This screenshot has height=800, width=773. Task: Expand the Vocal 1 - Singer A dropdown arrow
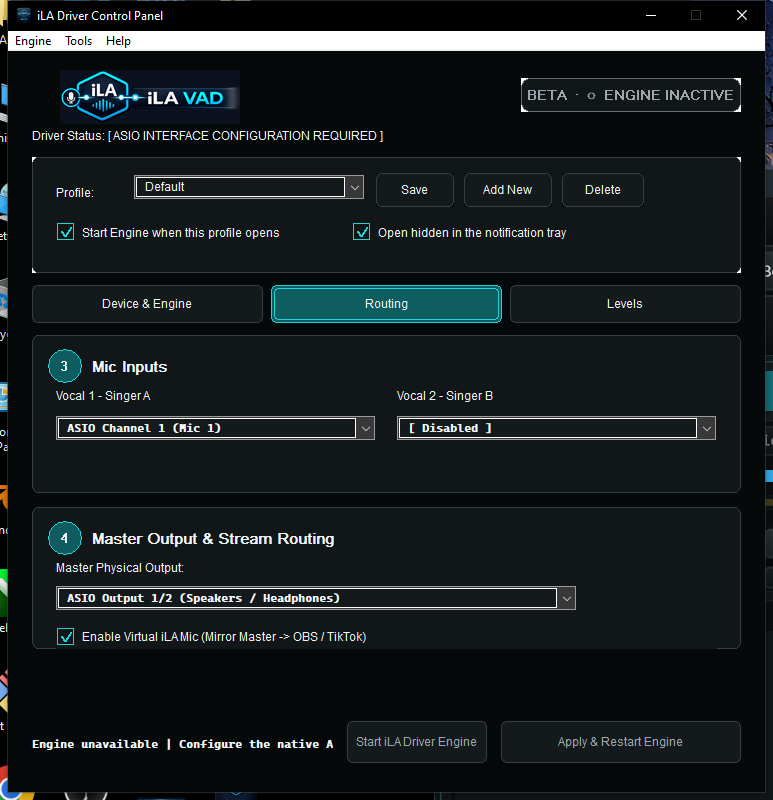click(365, 429)
